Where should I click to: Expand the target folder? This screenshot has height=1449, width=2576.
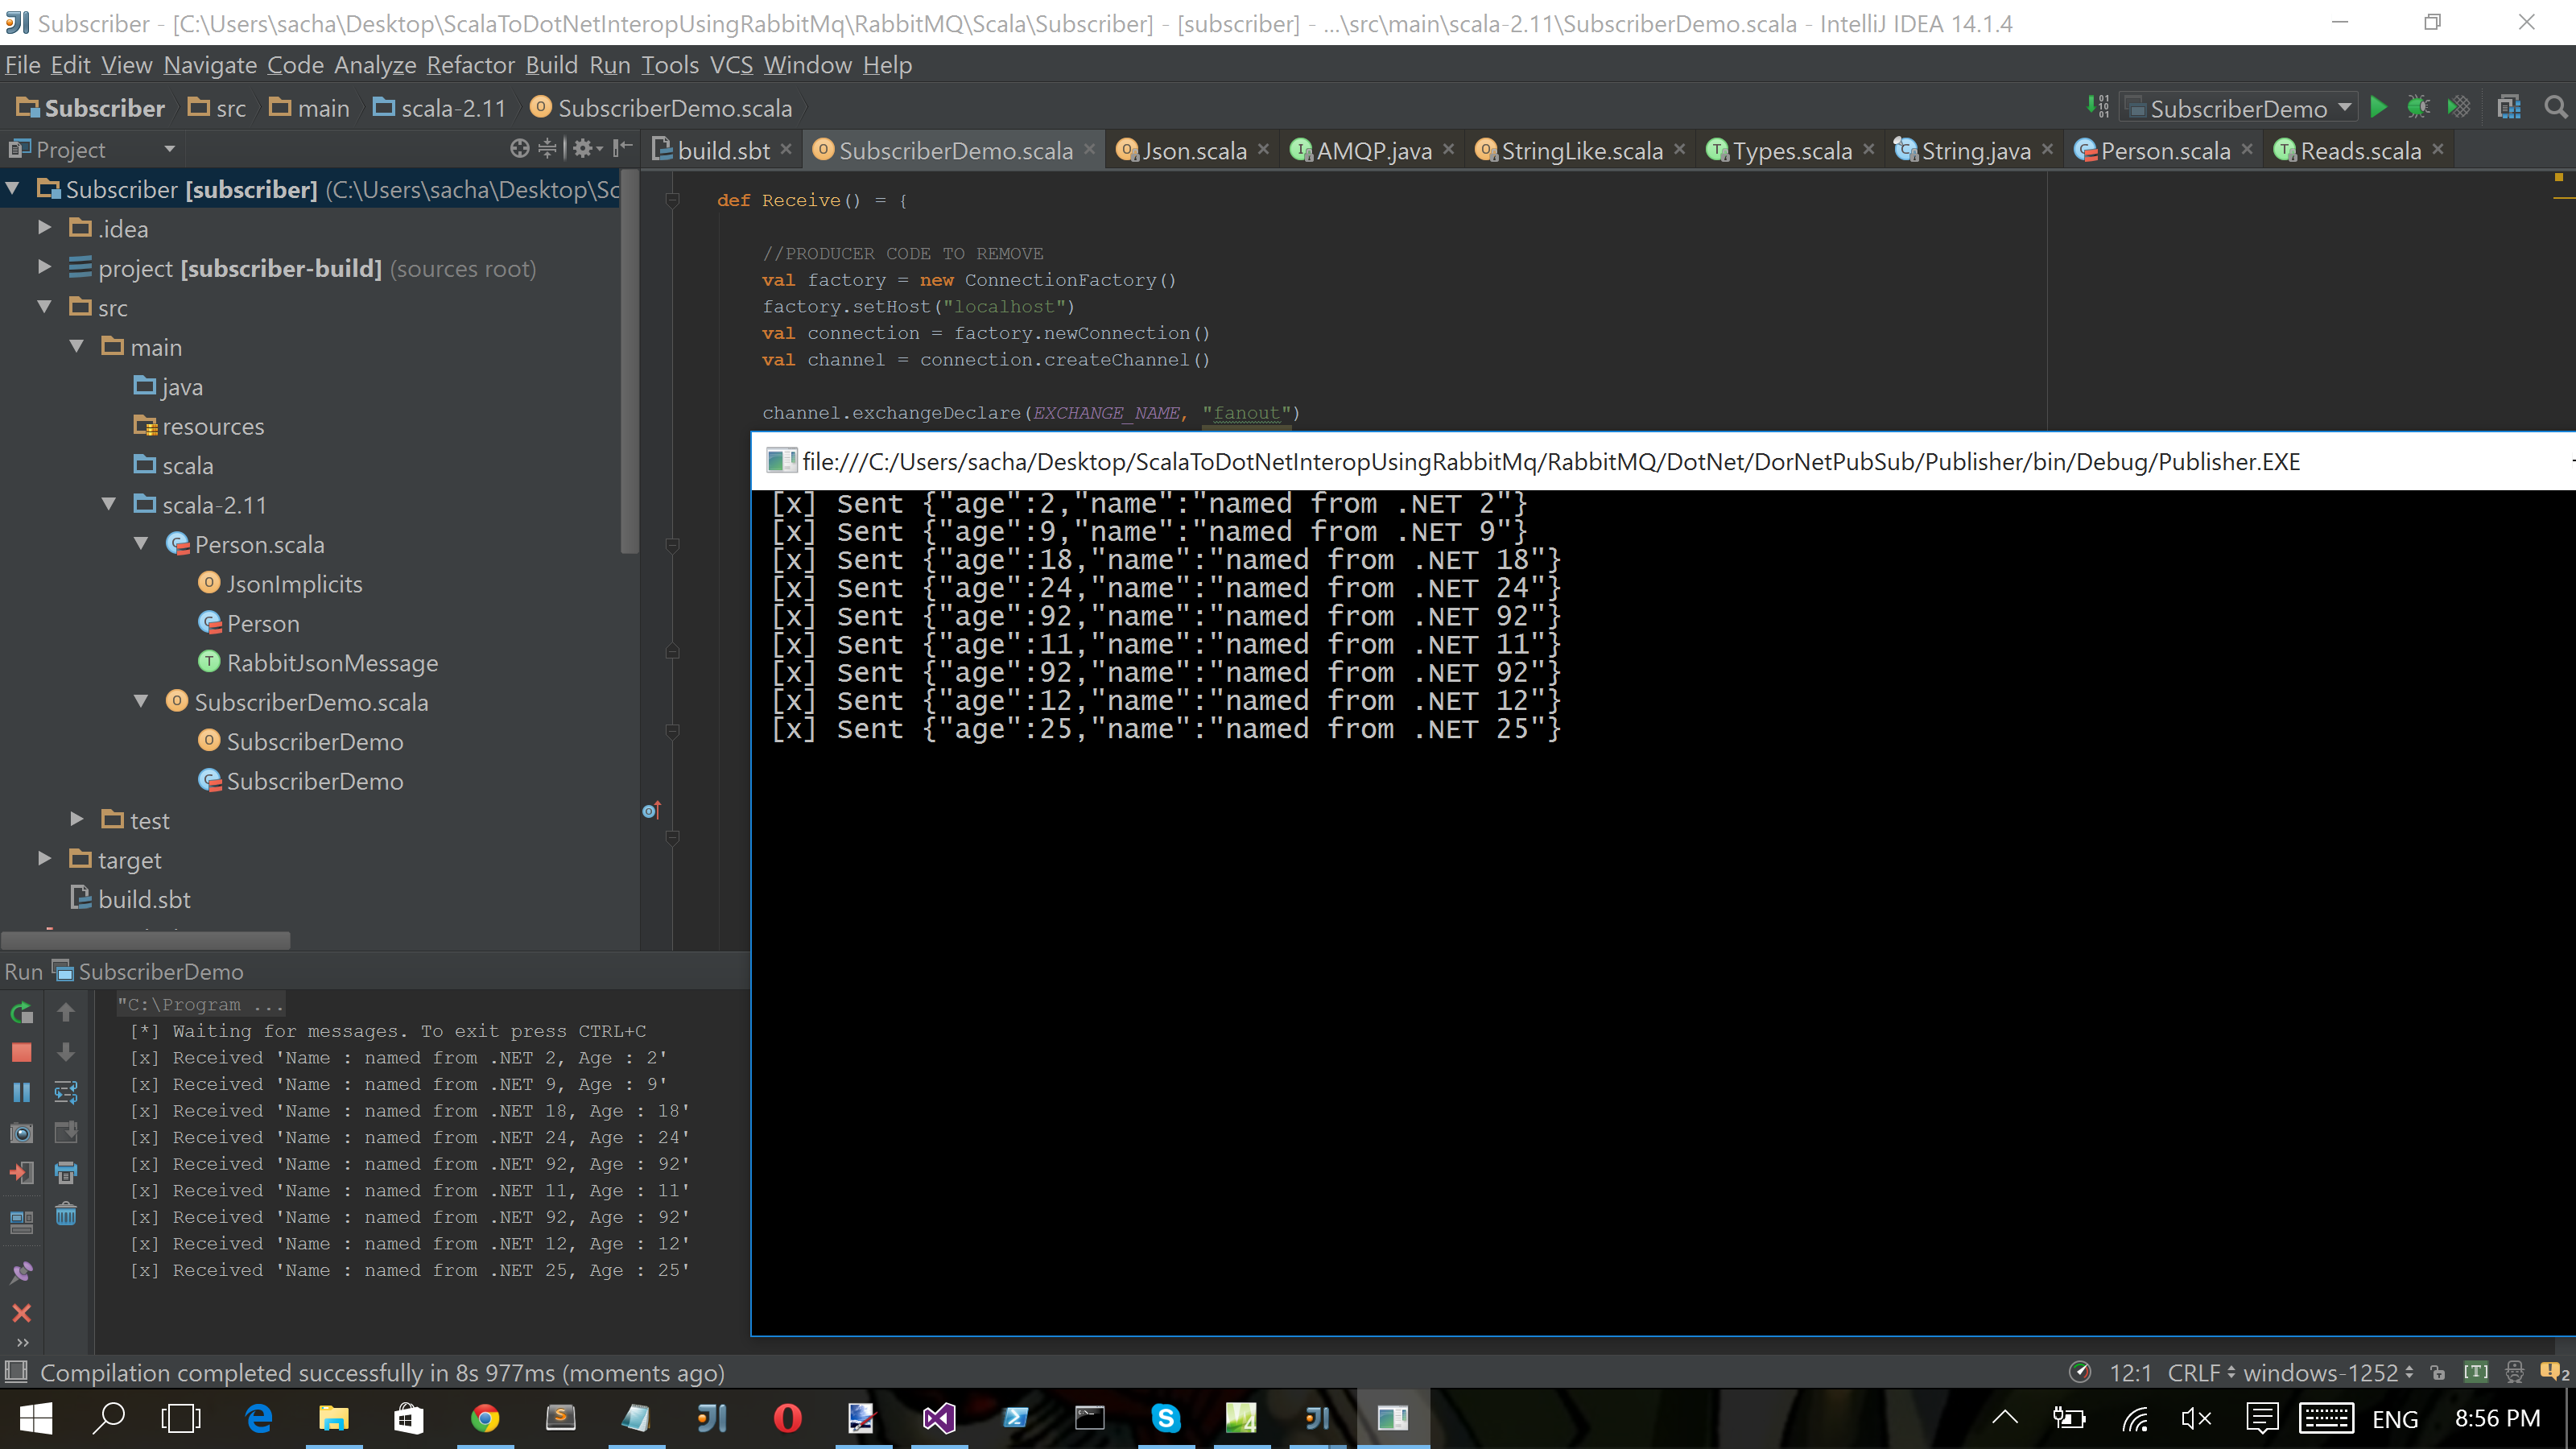click(44, 858)
